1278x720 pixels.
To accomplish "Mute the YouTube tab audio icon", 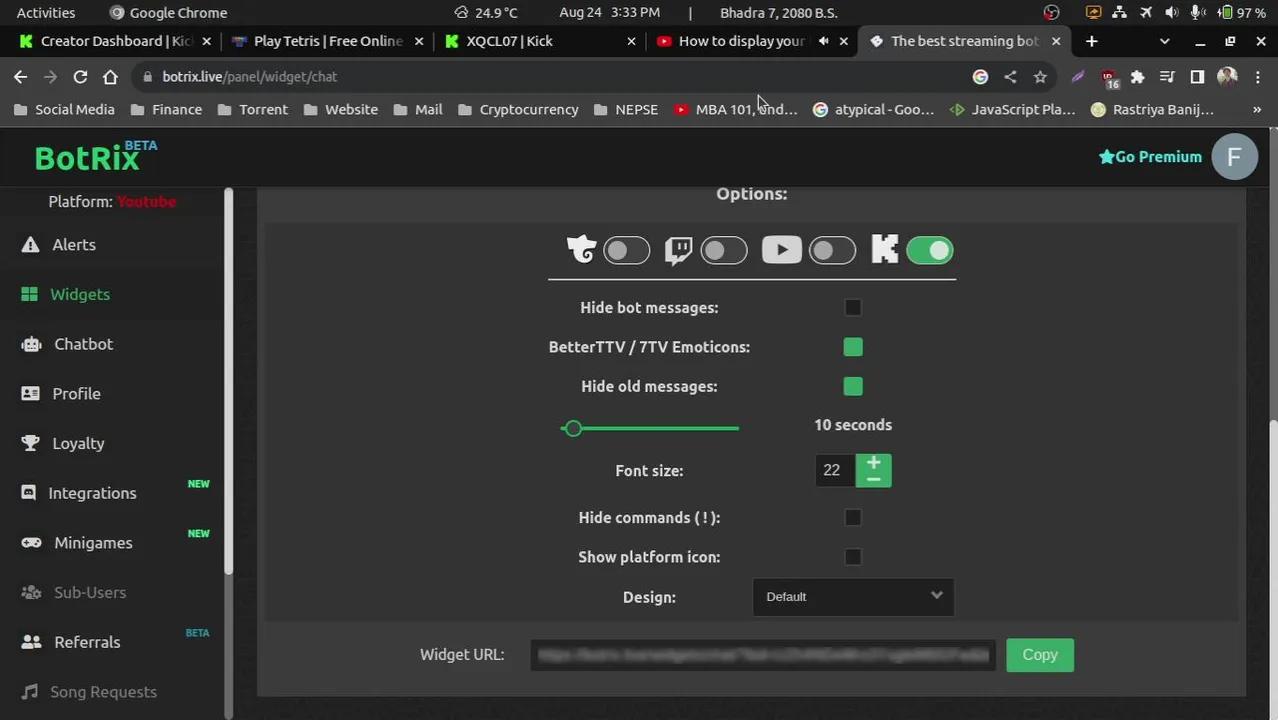I will (823, 41).
